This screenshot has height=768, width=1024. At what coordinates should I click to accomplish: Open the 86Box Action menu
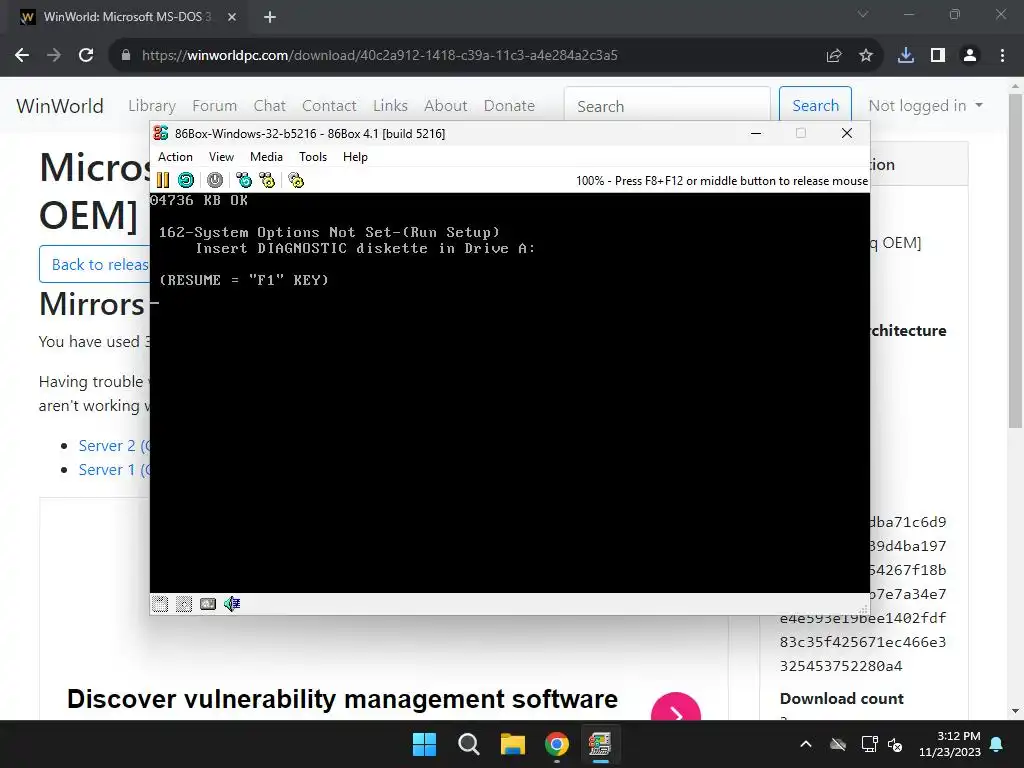point(175,157)
